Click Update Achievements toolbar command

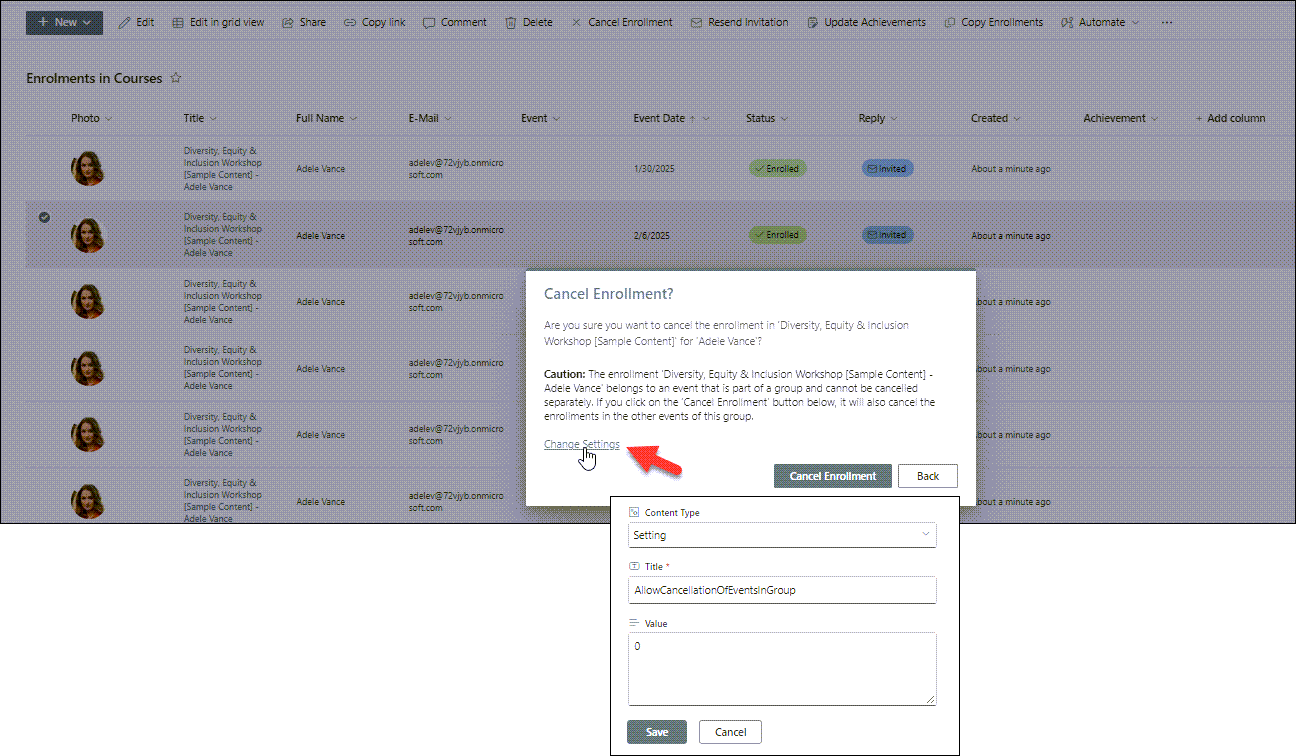866,22
